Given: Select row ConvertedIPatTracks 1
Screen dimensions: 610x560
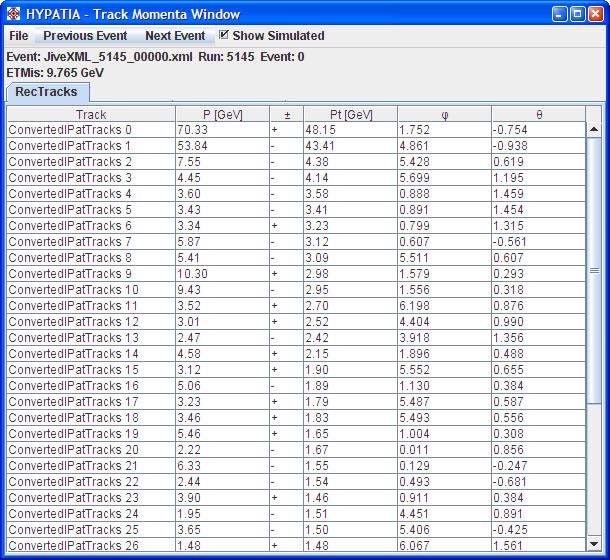Looking at the screenshot, I should (x=296, y=146).
